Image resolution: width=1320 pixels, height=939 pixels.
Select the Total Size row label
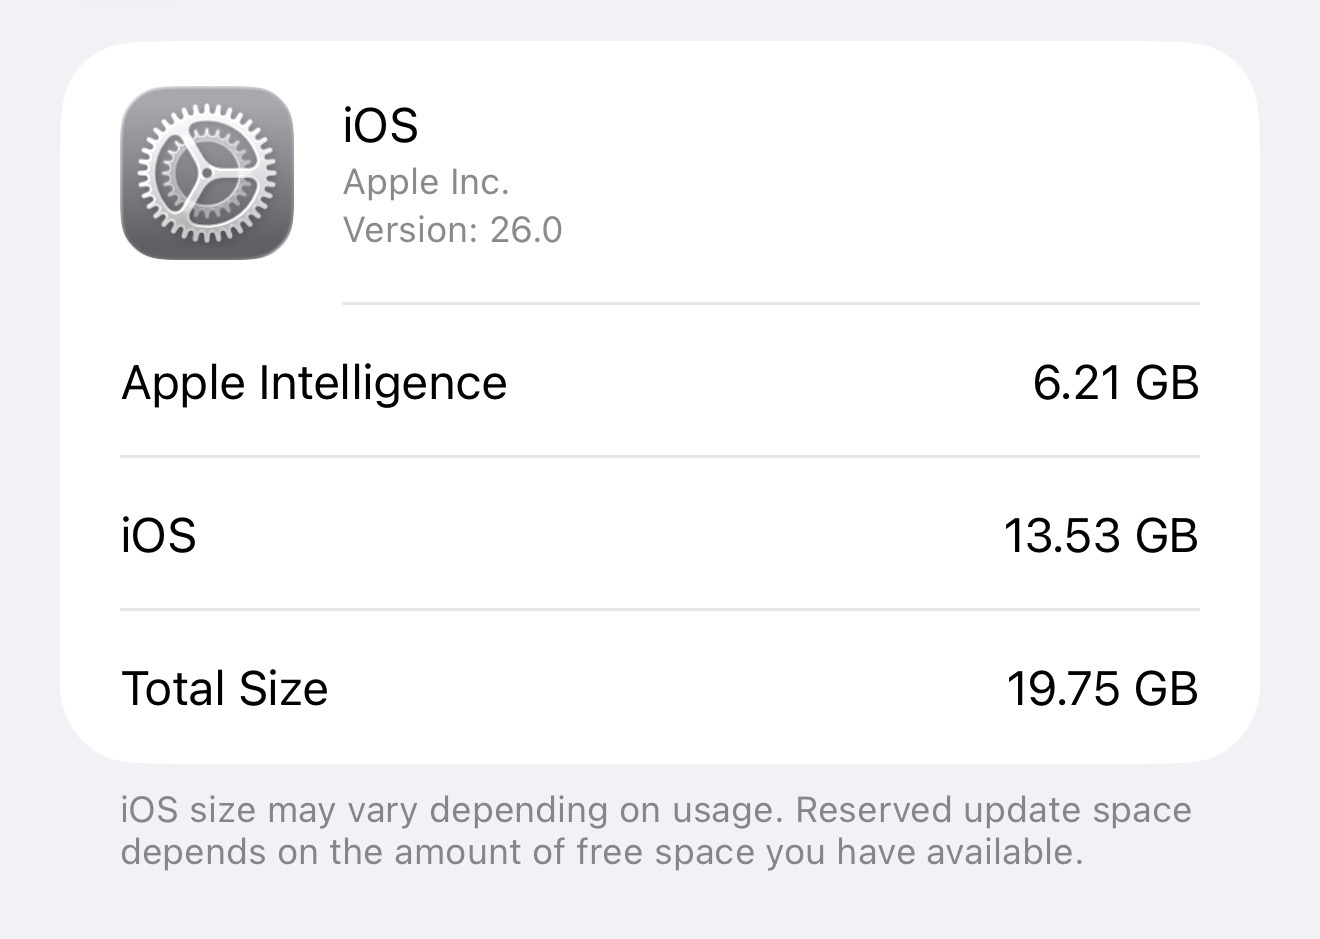click(x=224, y=689)
